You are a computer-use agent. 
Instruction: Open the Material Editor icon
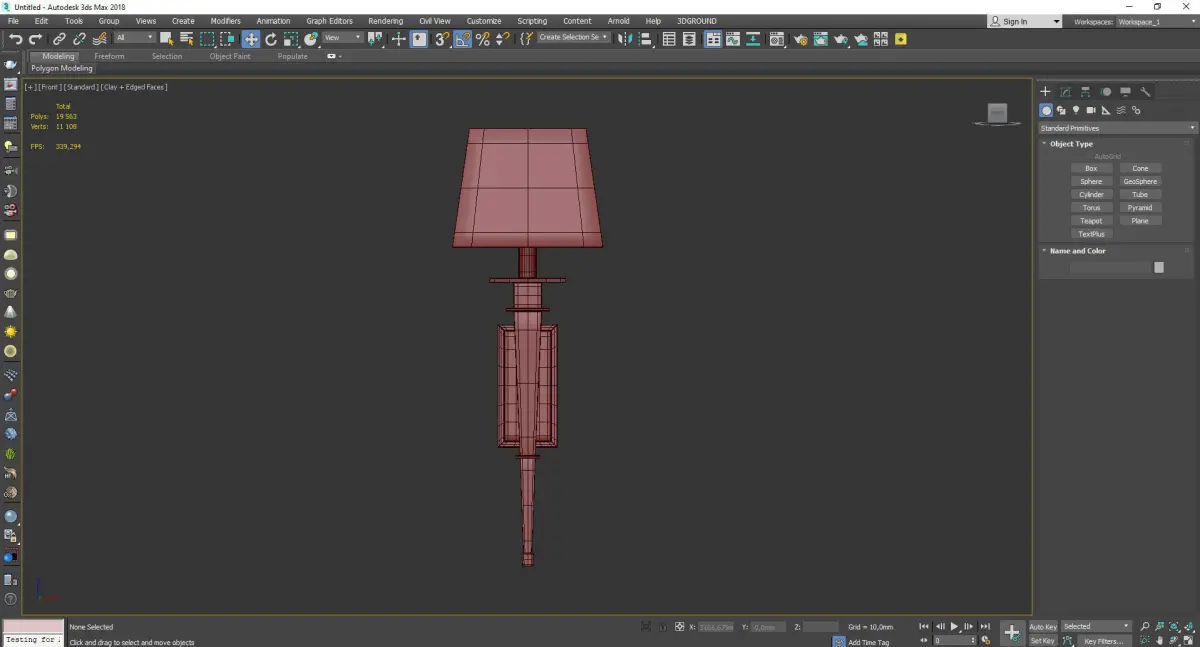pos(777,39)
